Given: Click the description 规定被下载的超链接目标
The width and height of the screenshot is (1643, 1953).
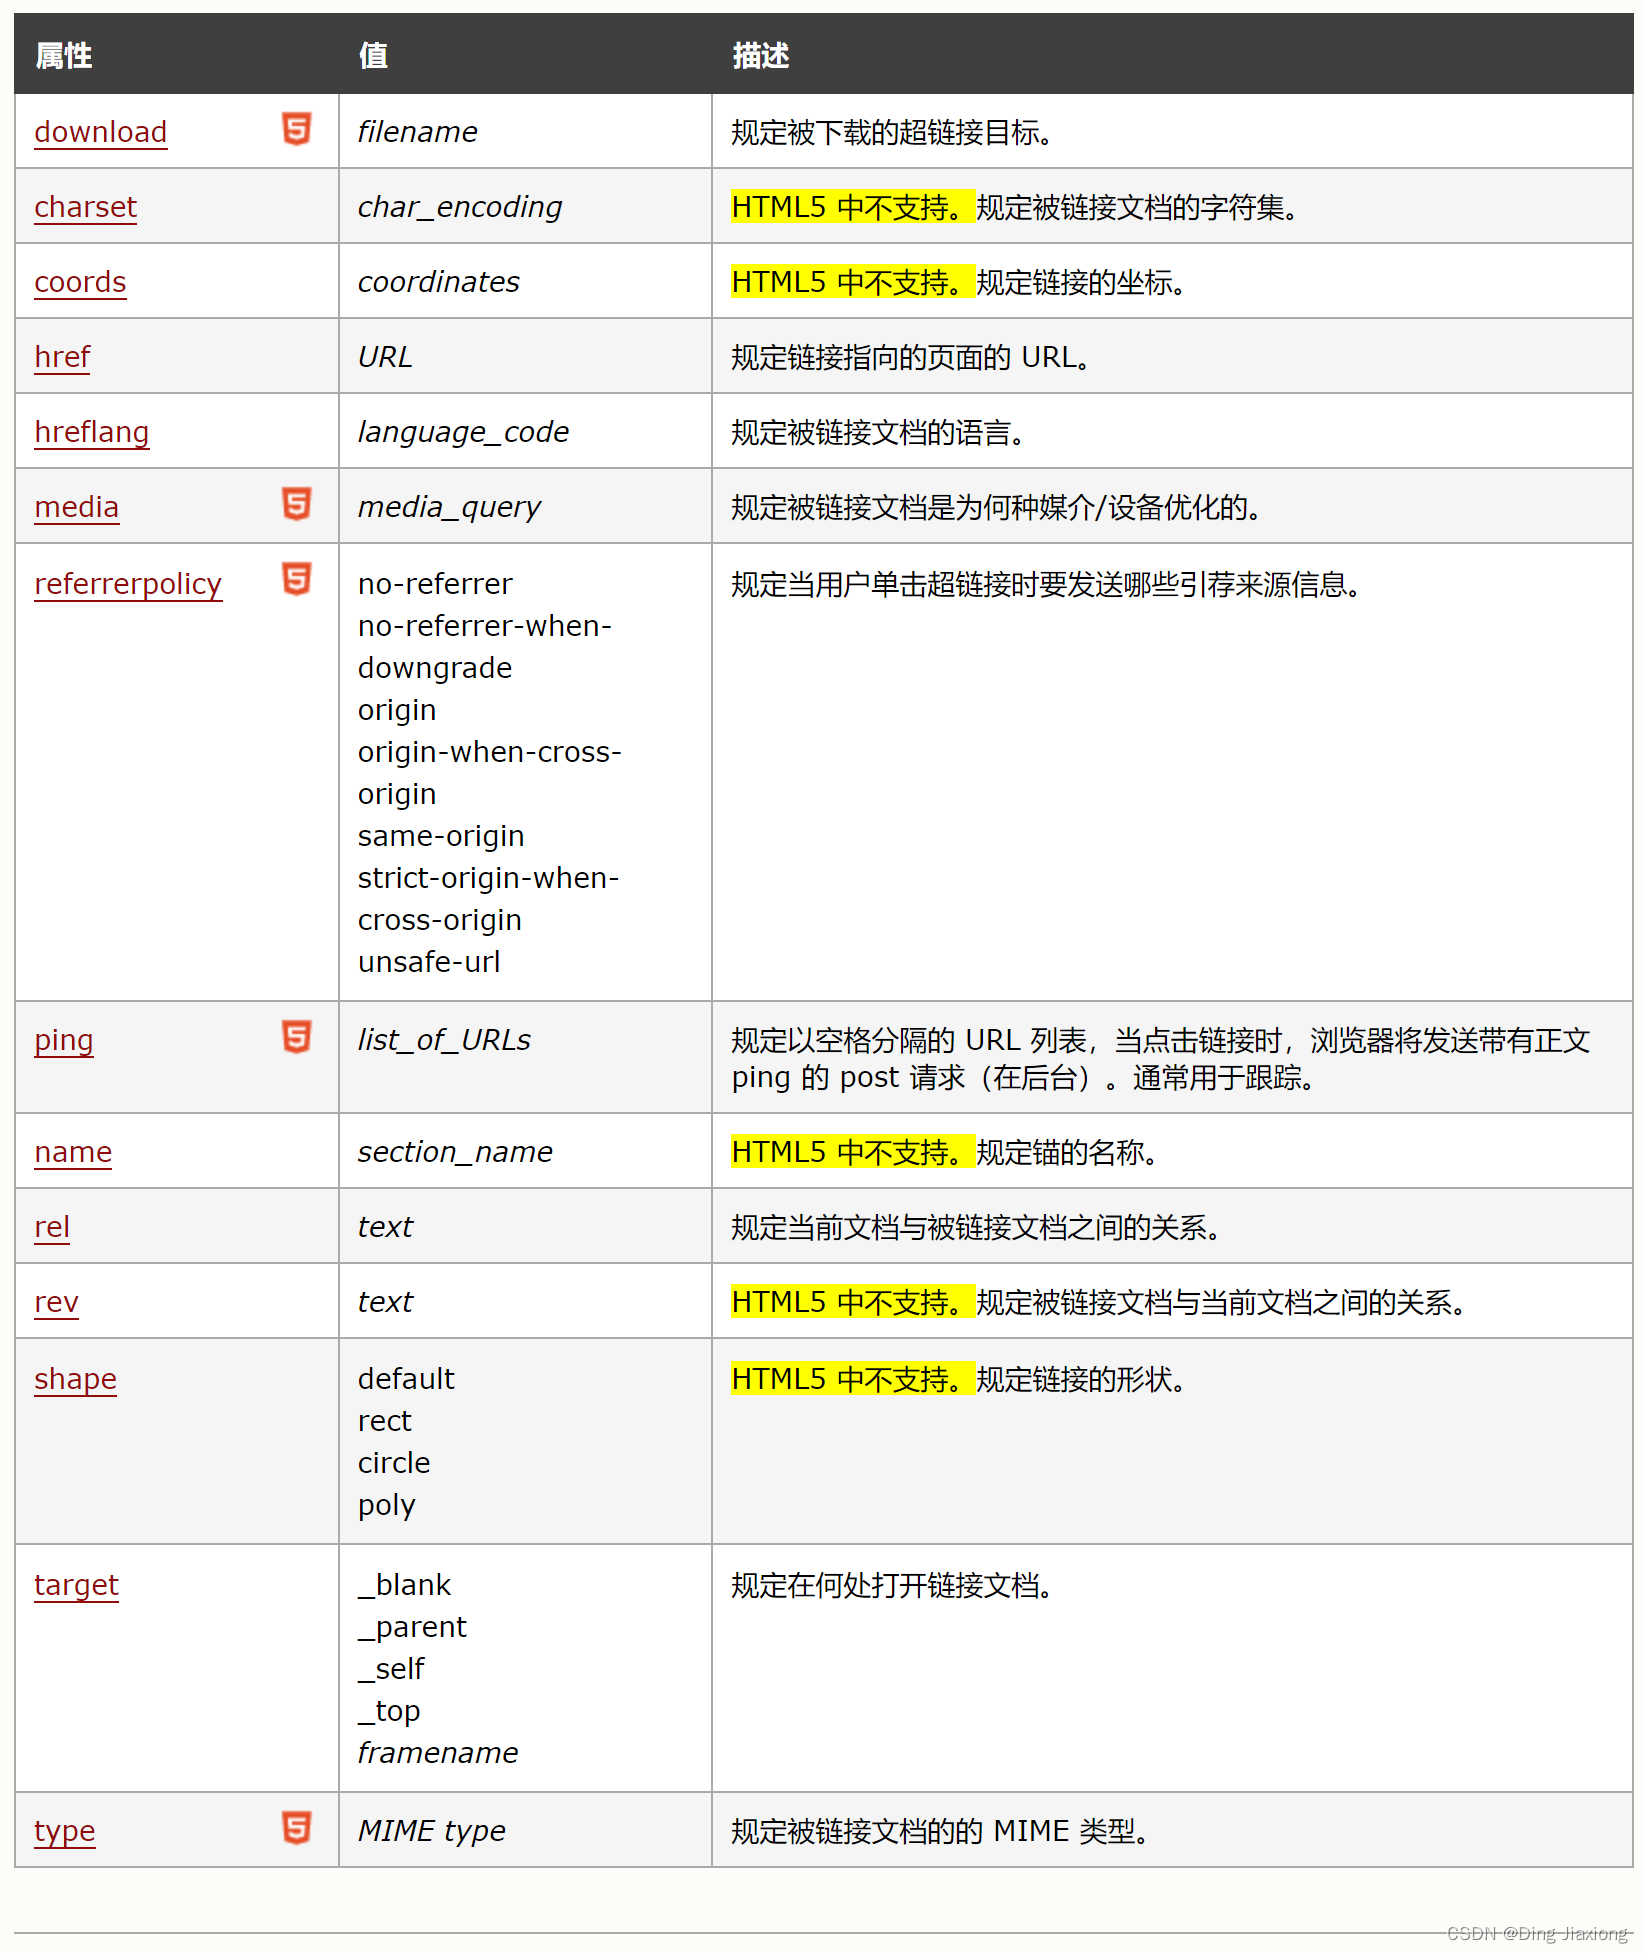Looking at the screenshot, I should tap(892, 132).
